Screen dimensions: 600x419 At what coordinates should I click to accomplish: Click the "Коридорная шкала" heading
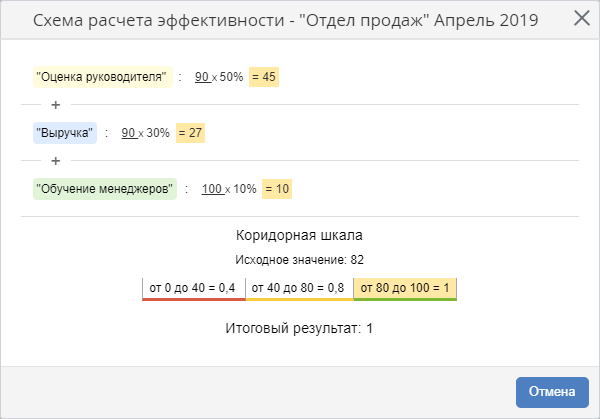[x=299, y=236]
